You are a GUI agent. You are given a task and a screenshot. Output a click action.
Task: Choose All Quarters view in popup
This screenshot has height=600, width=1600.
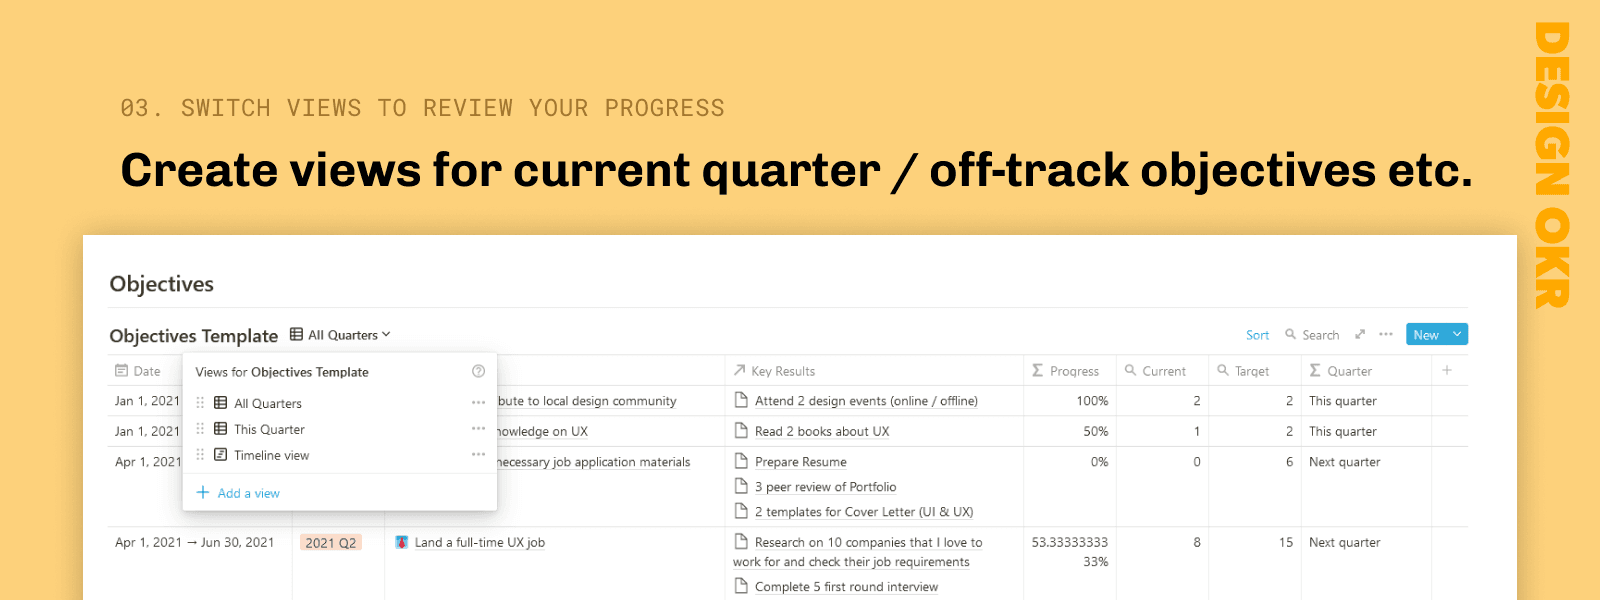pyautogui.click(x=267, y=403)
